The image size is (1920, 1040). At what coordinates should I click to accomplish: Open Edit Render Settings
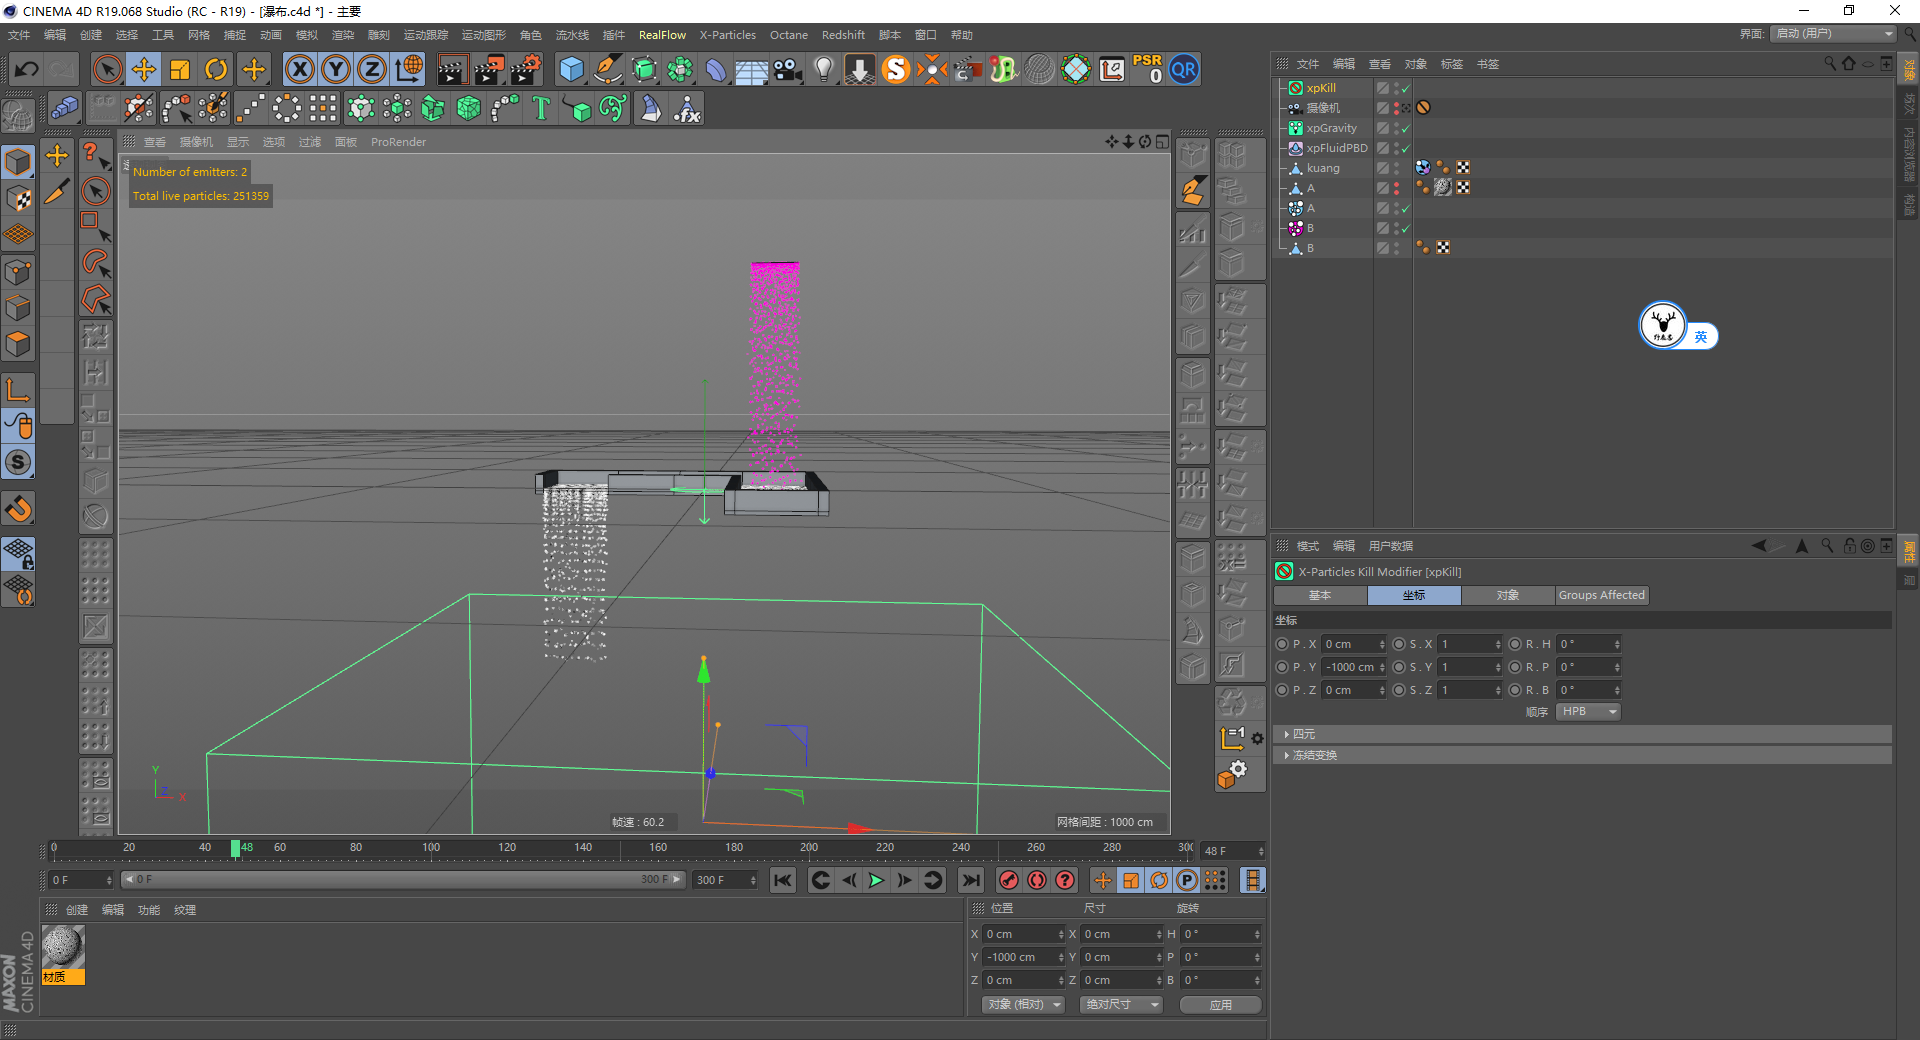(526, 69)
